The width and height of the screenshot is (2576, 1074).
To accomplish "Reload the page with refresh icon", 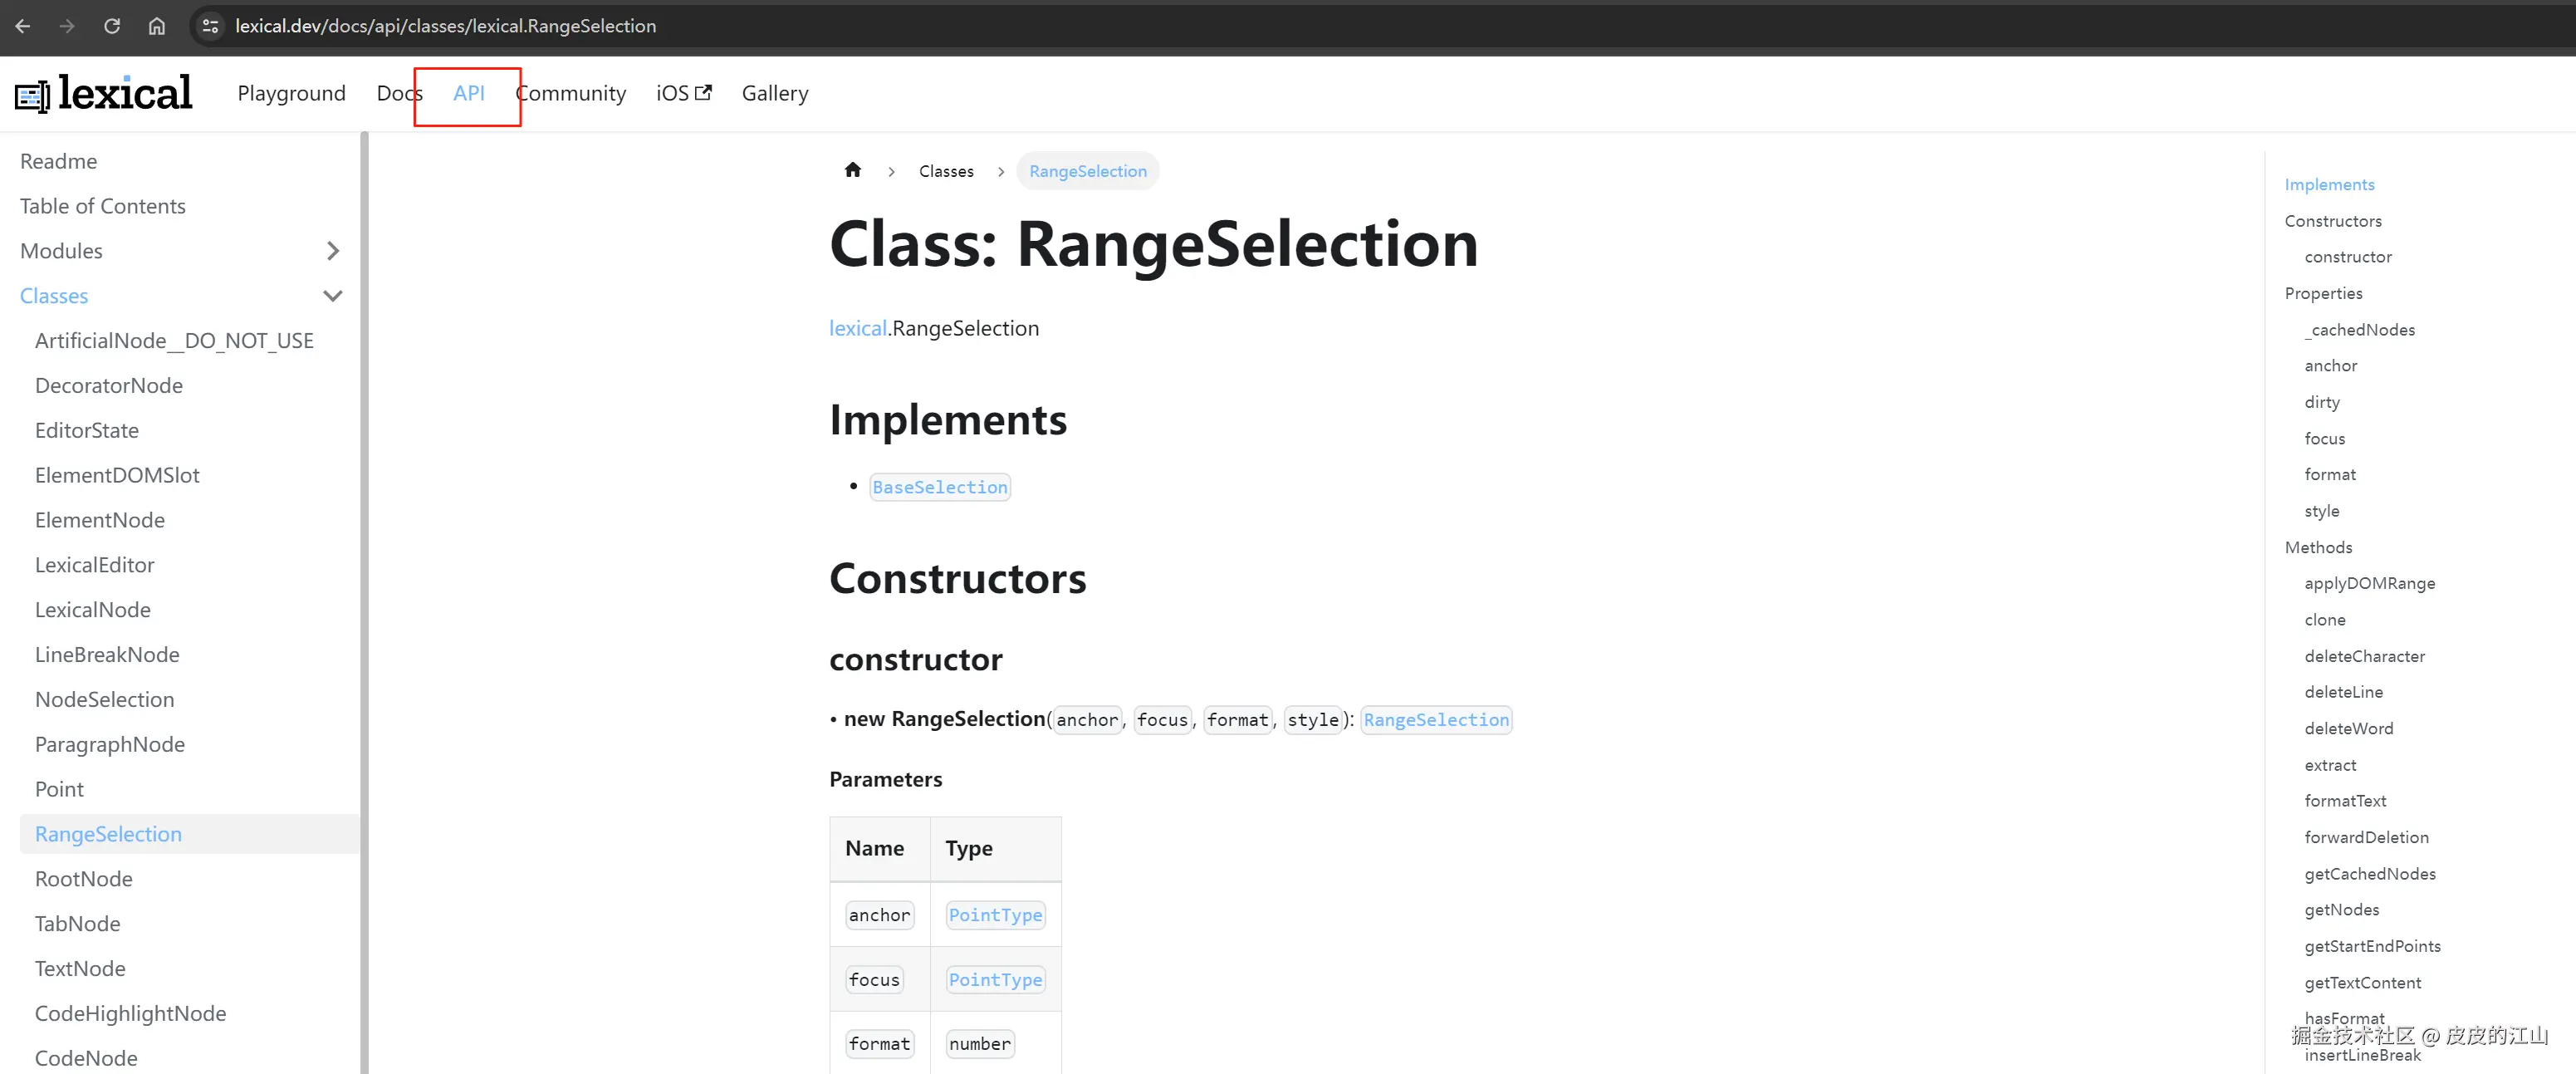I will click(x=112, y=26).
